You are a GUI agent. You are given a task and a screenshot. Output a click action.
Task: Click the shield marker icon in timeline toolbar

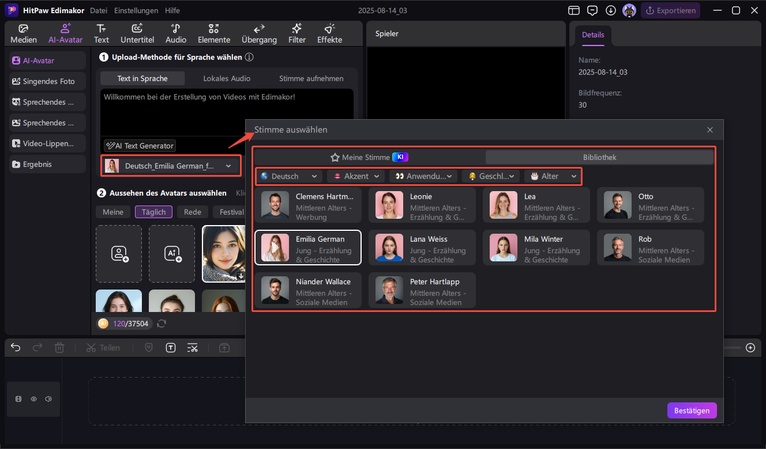point(149,347)
